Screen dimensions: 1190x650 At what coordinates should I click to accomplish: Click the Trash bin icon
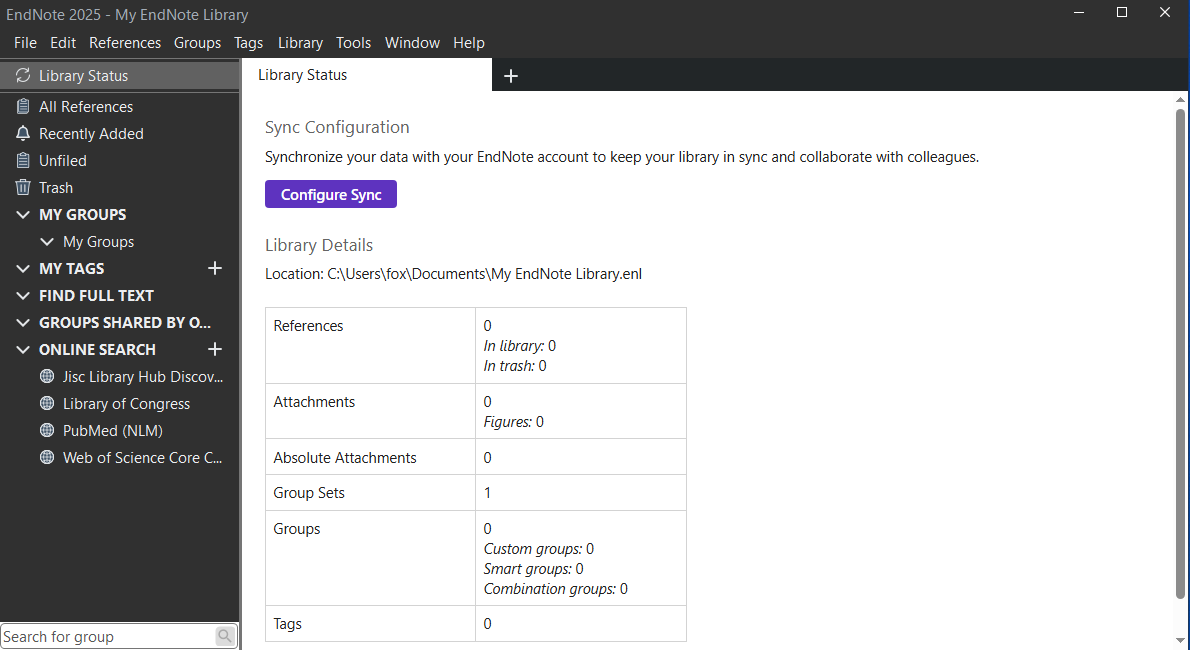coord(23,188)
